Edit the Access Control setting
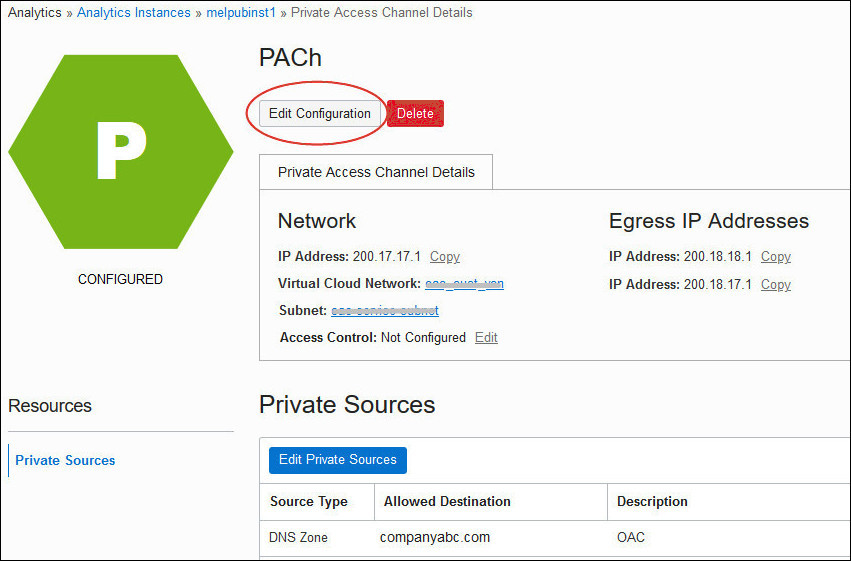851x561 pixels. [486, 338]
